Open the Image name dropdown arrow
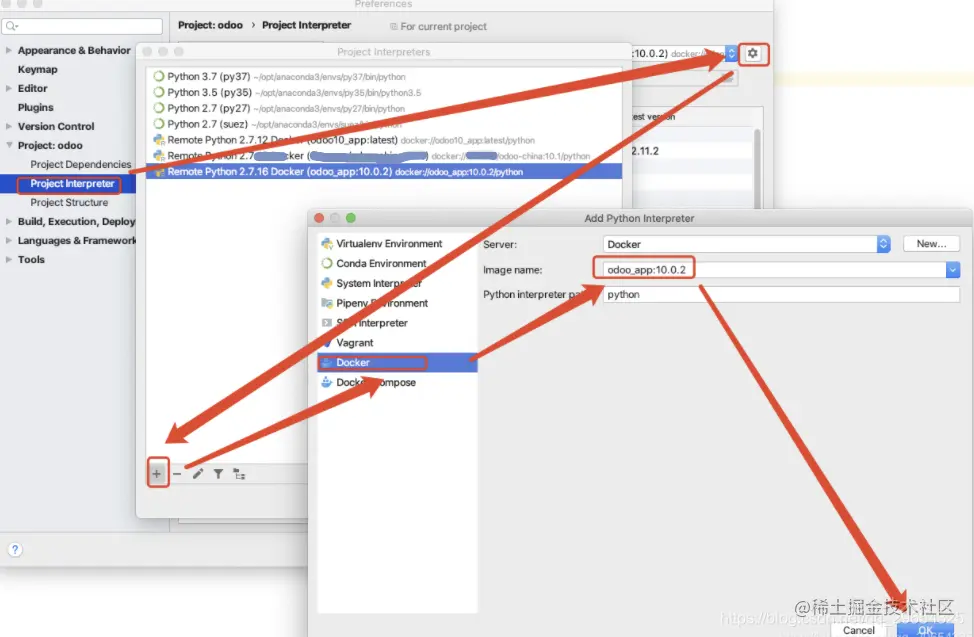974x637 pixels. (x=953, y=270)
